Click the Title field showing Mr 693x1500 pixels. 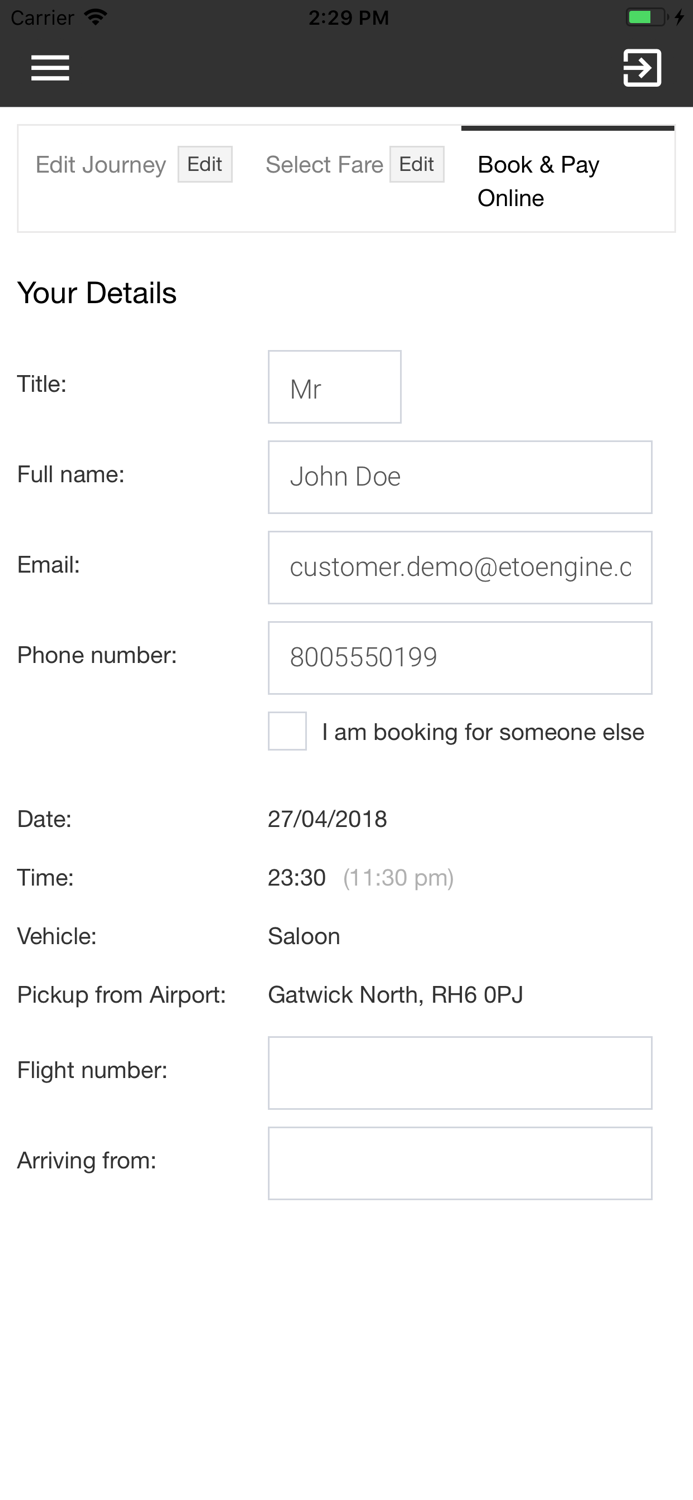click(x=335, y=387)
